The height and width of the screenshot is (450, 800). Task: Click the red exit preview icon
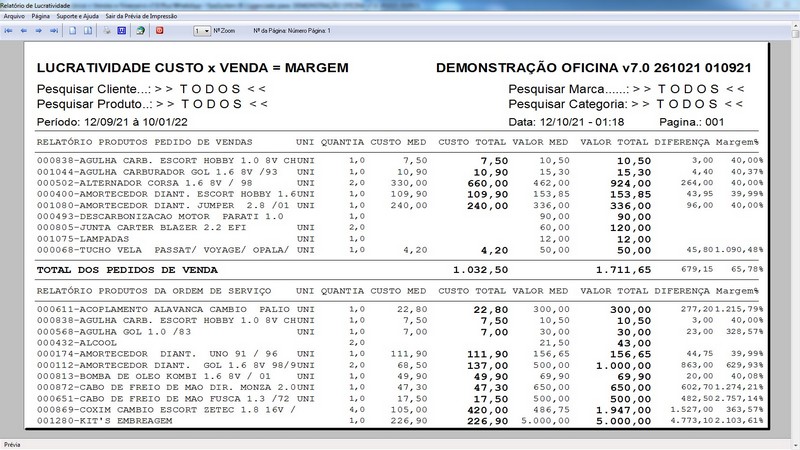tap(159, 31)
